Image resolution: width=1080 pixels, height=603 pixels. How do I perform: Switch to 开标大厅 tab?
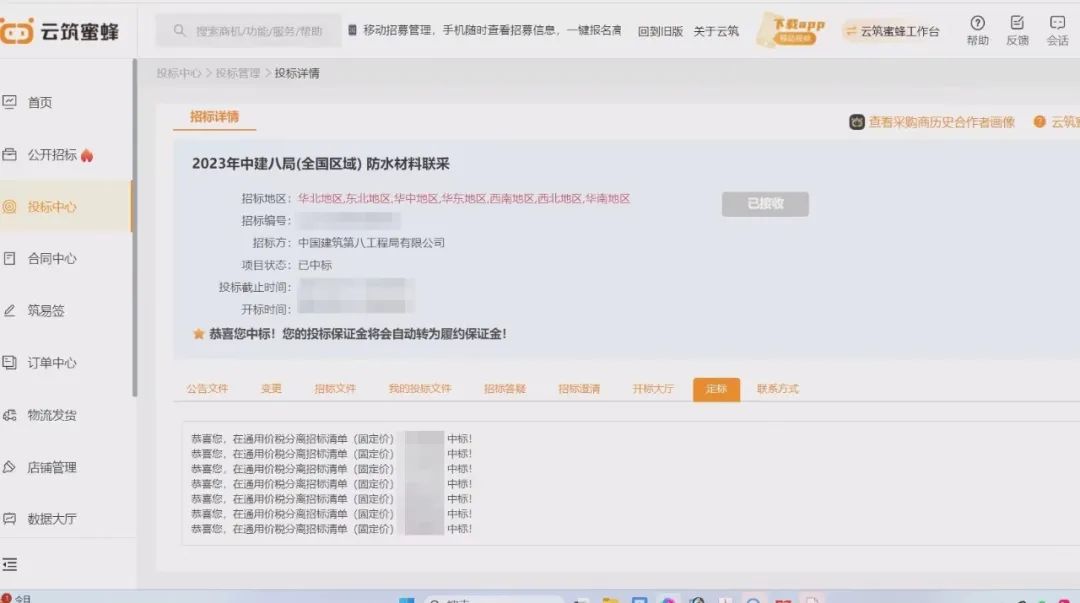coord(653,389)
